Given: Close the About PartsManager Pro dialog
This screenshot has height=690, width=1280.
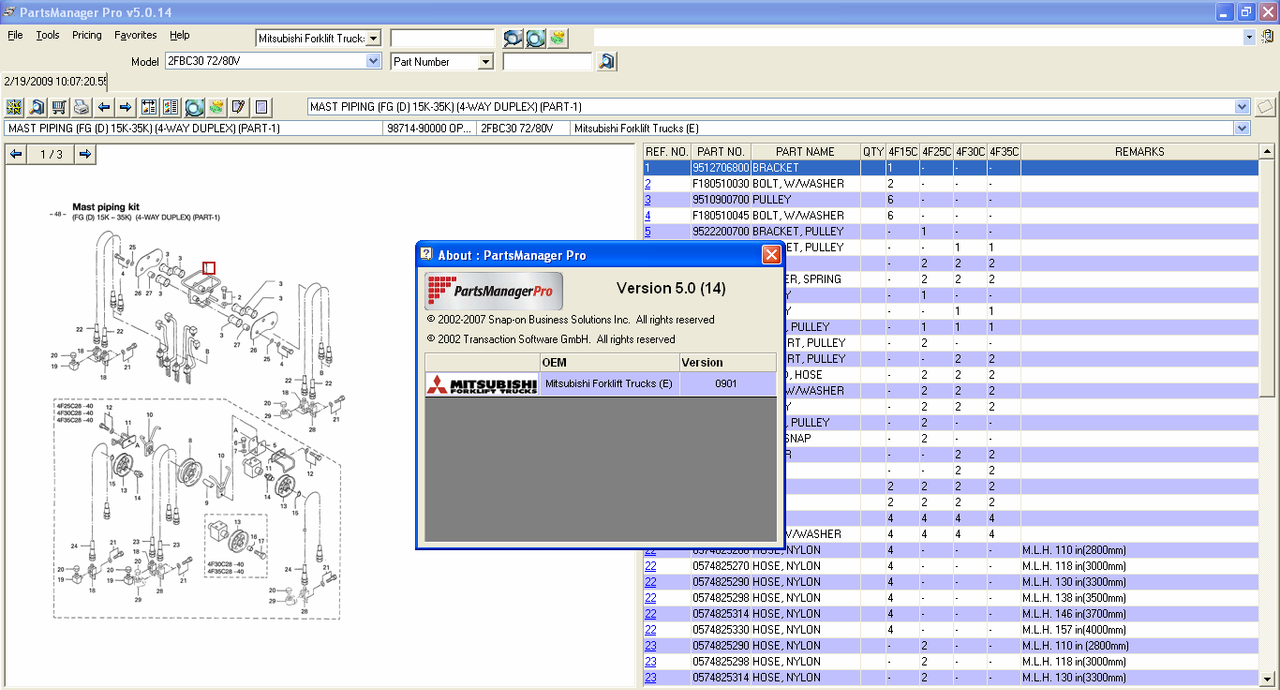Looking at the screenshot, I should (771, 255).
